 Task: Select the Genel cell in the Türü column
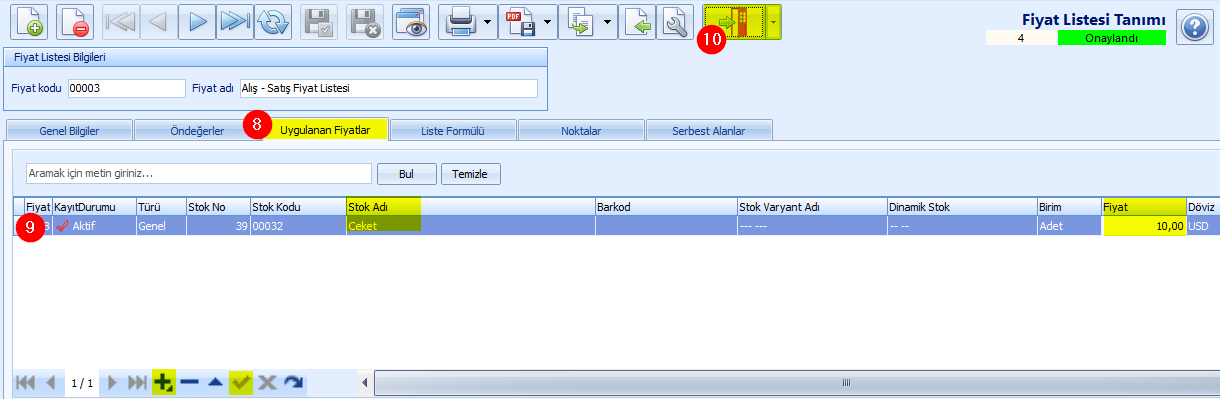click(160, 226)
